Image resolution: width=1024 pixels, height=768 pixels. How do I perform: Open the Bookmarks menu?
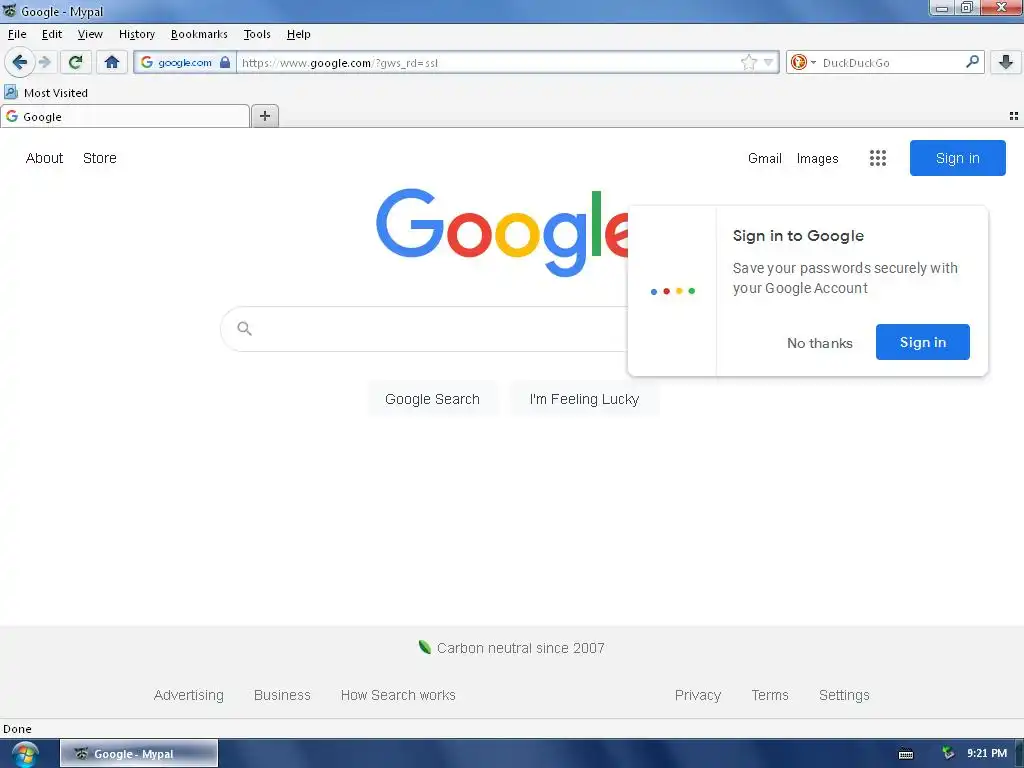point(199,34)
